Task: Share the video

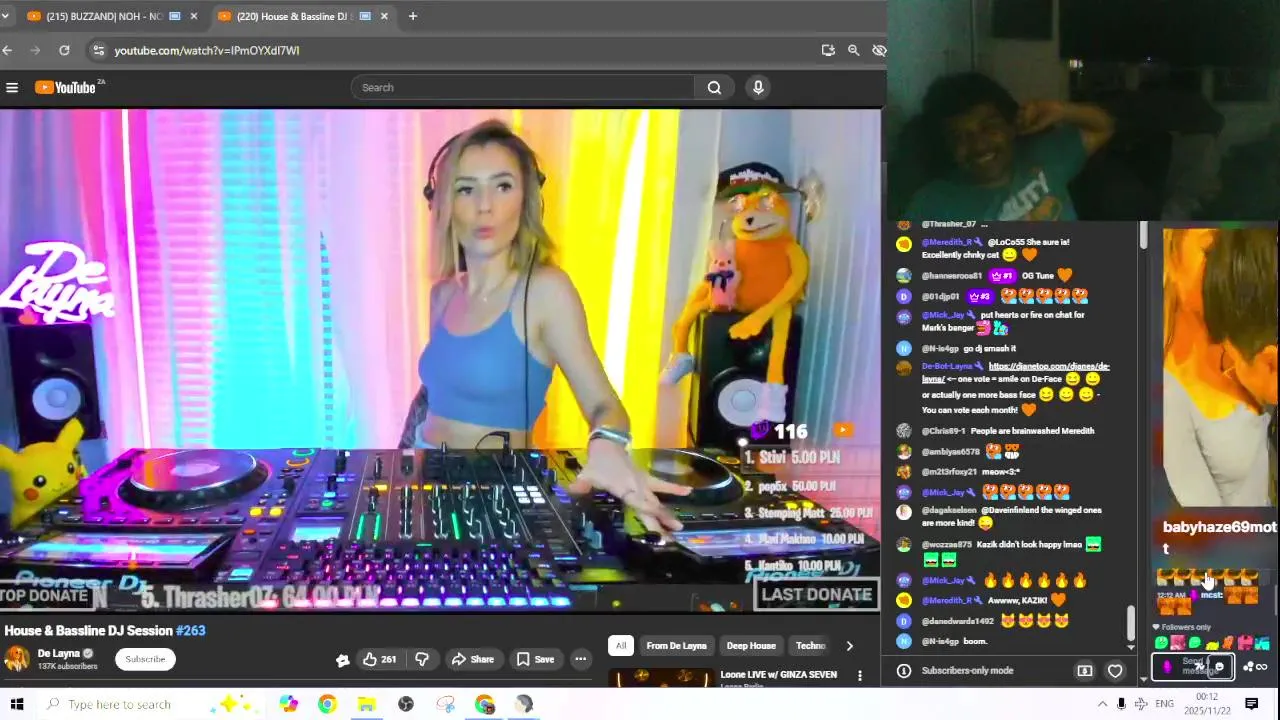Action: pyautogui.click(x=472, y=659)
